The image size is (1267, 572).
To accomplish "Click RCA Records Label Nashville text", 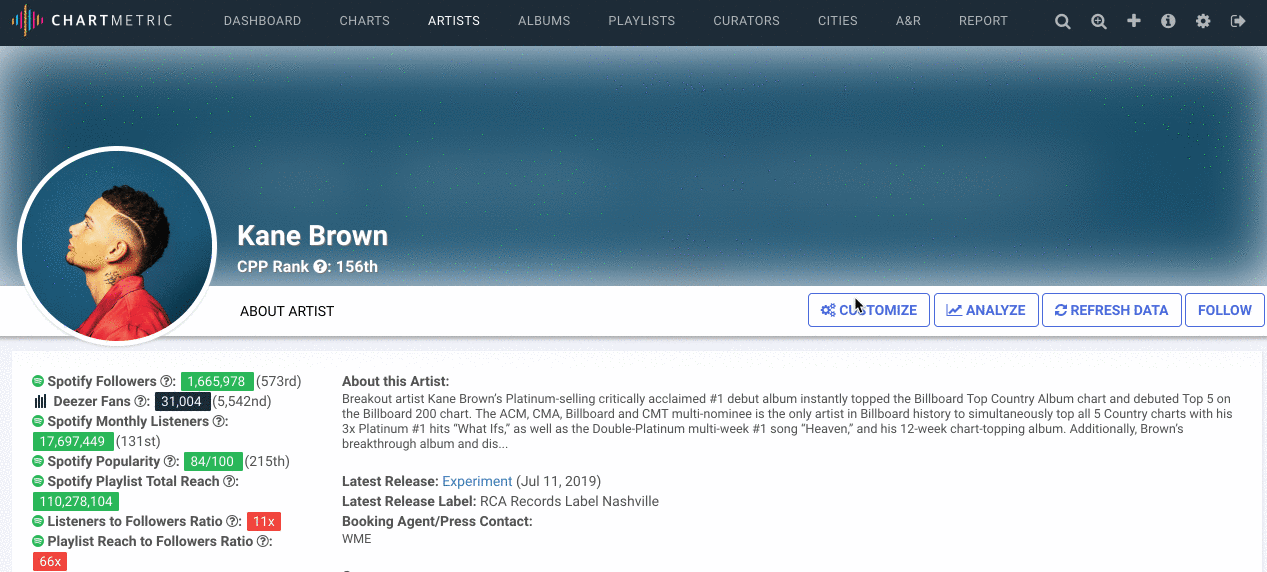I will coord(569,501).
